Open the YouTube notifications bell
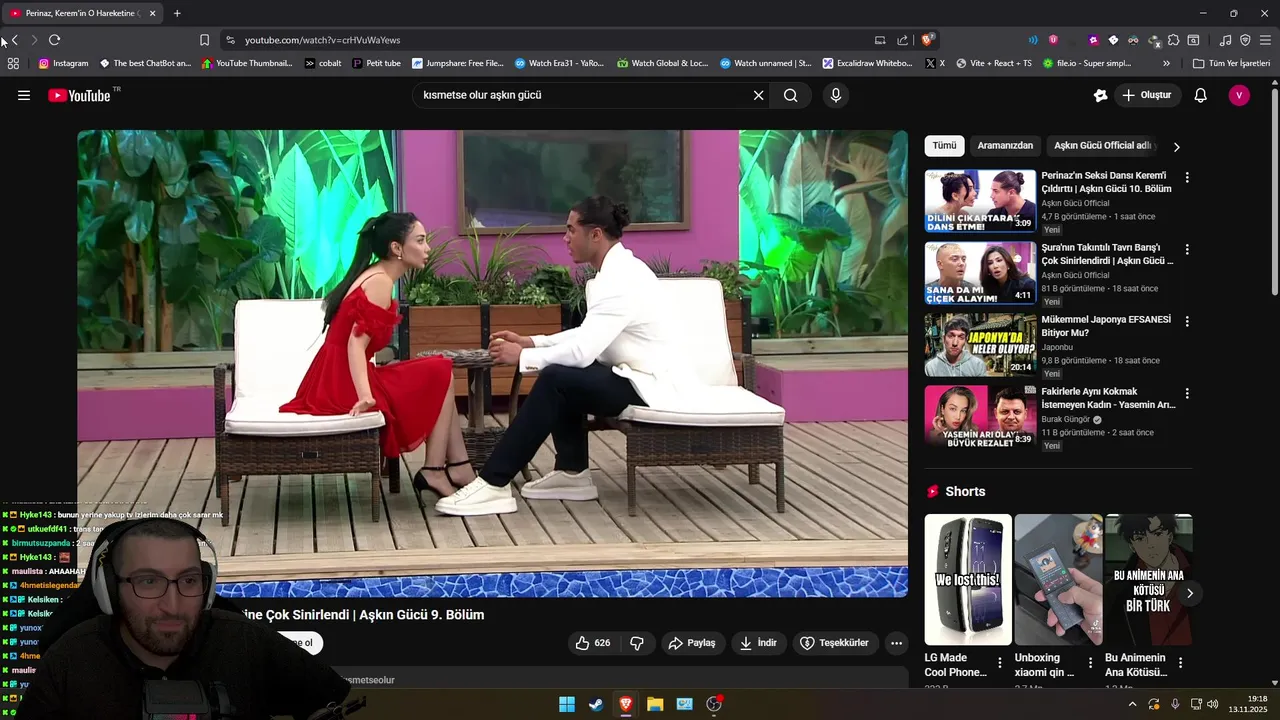Image resolution: width=1280 pixels, height=720 pixels. tap(1201, 95)
